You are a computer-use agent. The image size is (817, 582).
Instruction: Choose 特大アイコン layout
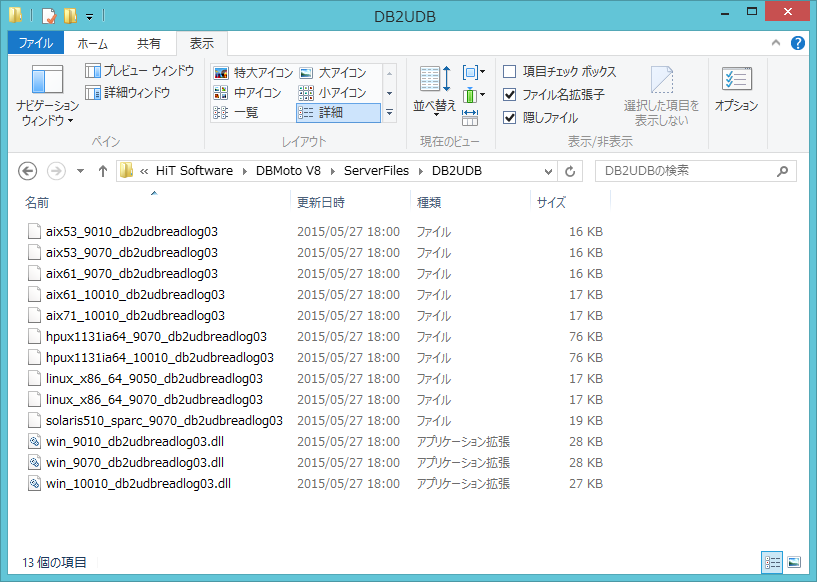[x=253, y=73]
